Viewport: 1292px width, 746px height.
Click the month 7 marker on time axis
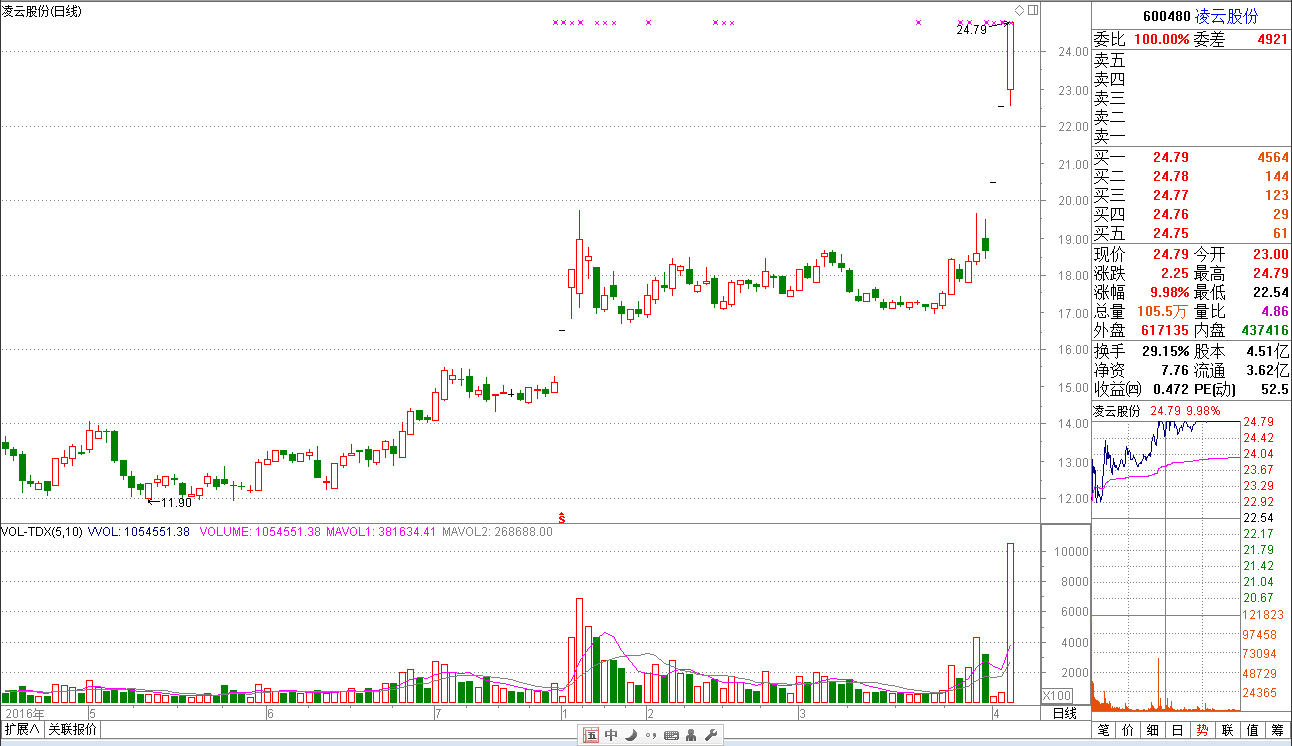point(438,714)
